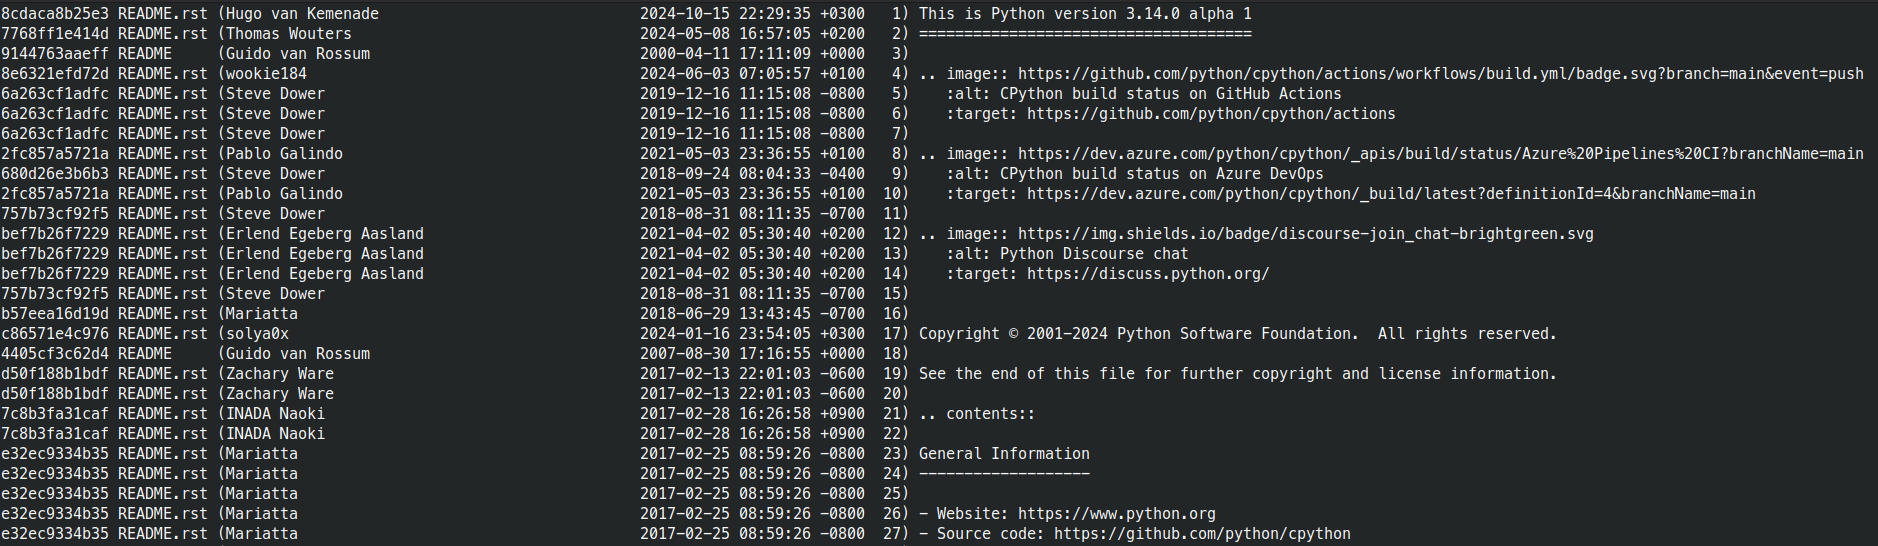
Task: Click the Source code GitHub cpython URL
Action: pyautogui.click(x=1201, y=534)
